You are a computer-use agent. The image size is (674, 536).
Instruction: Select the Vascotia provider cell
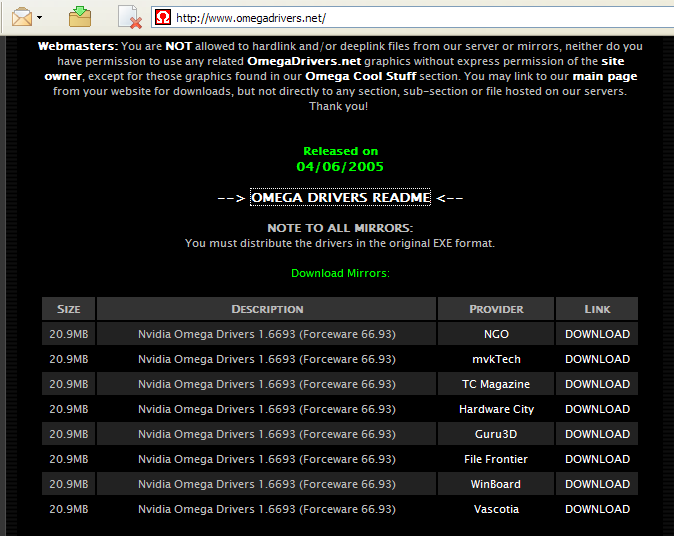[x=496, y=509]
